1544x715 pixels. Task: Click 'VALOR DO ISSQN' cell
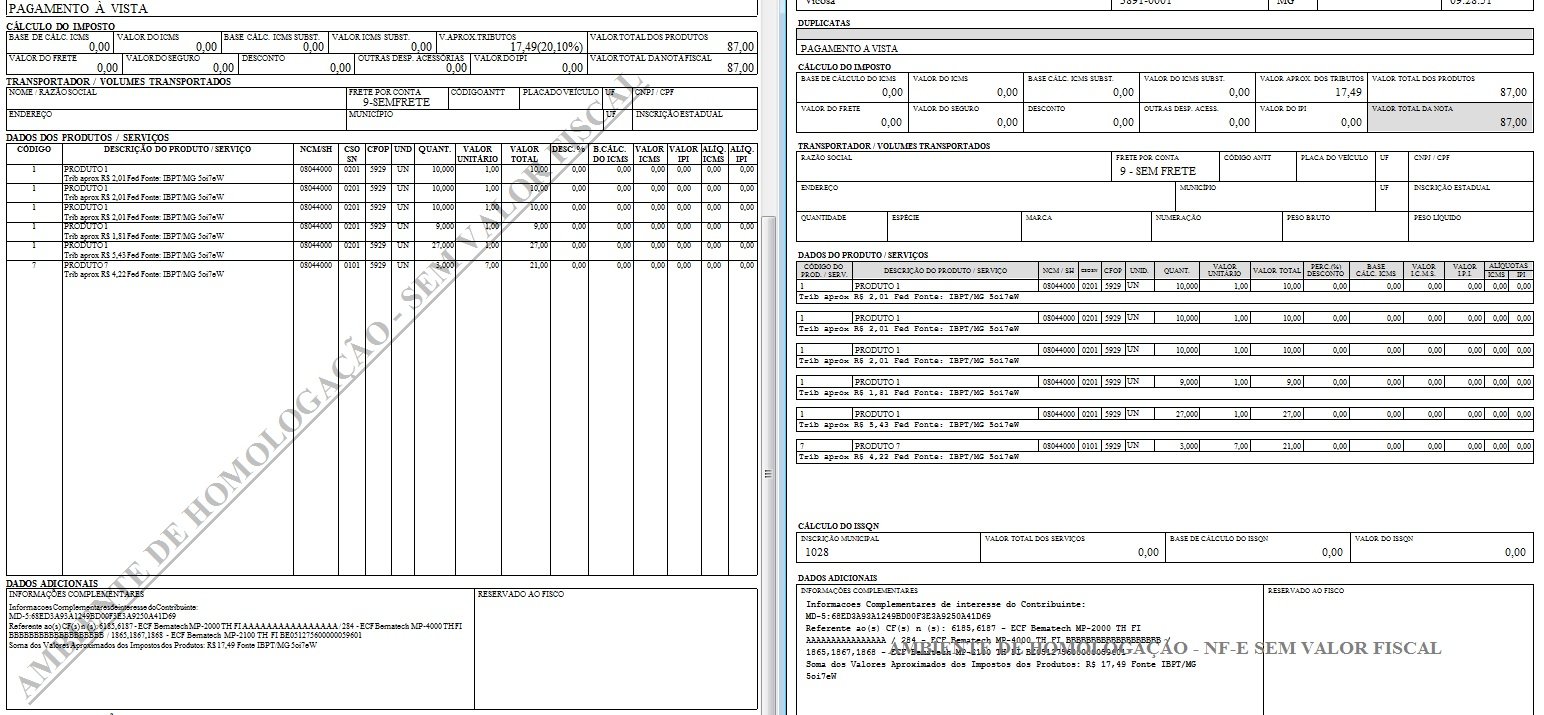(x=1441, y=546)
